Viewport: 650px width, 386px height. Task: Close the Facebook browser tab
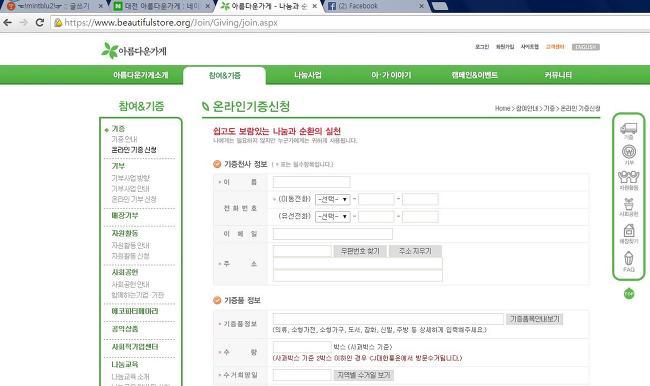pos(422,6)
